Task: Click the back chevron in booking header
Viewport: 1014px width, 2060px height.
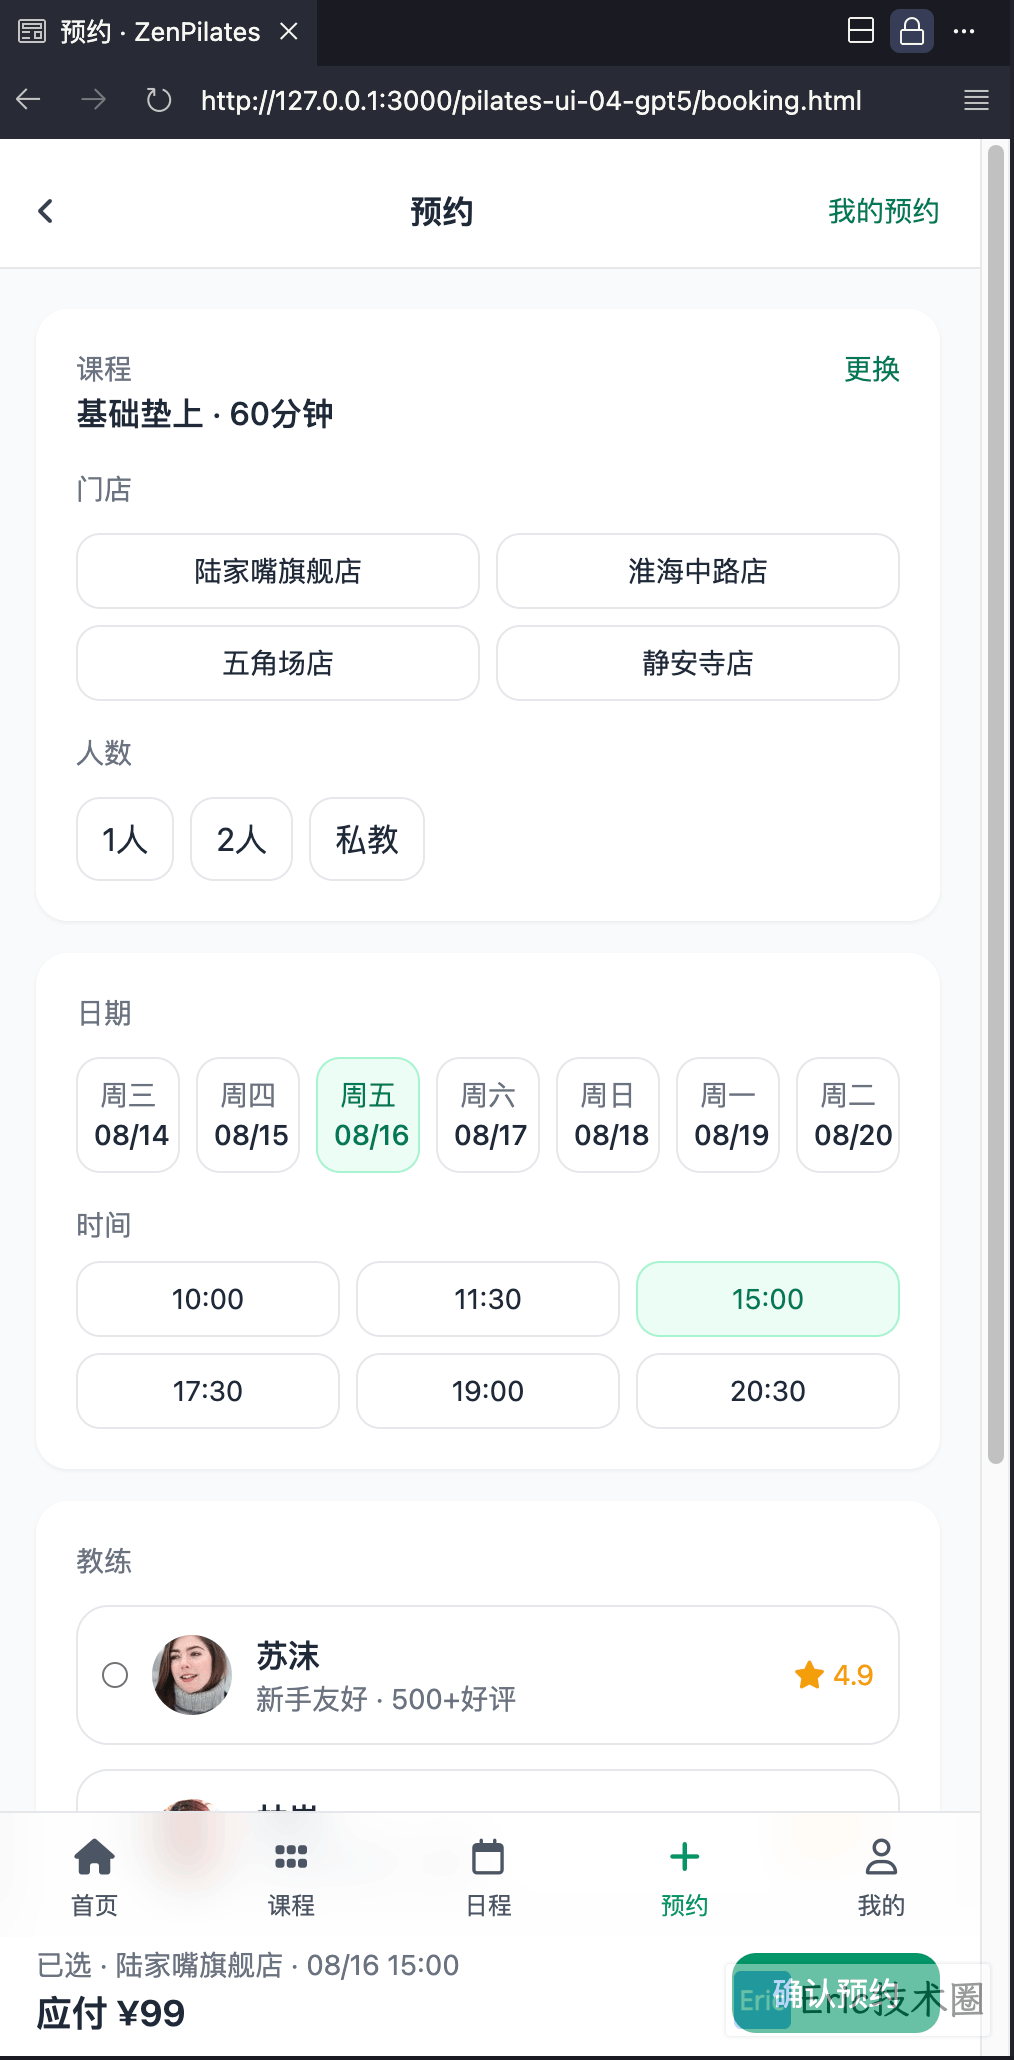Action: pos(45,211)
